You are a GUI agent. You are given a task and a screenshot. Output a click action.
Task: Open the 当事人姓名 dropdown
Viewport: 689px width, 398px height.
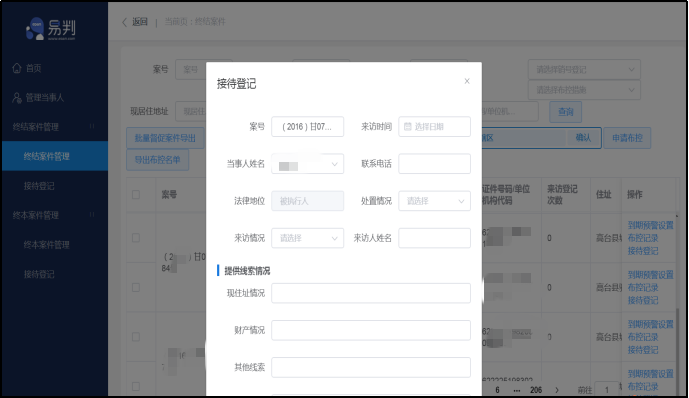(307, 164)
